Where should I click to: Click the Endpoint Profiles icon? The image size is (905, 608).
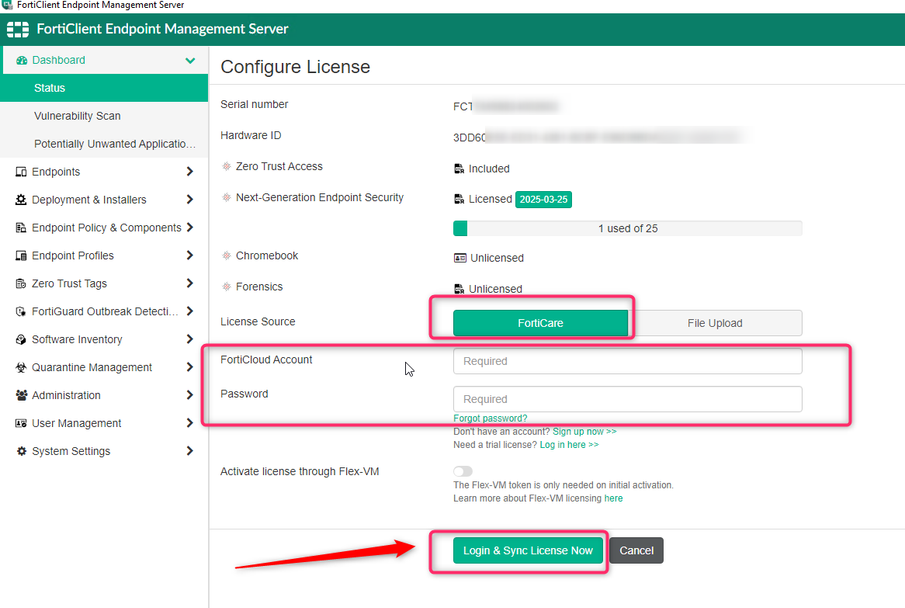(21, 255)
